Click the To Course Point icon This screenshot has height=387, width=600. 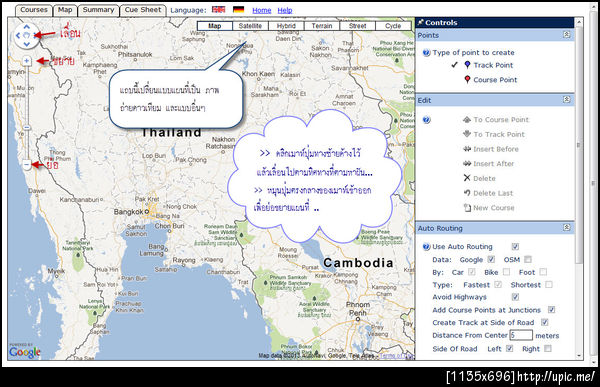467,120
